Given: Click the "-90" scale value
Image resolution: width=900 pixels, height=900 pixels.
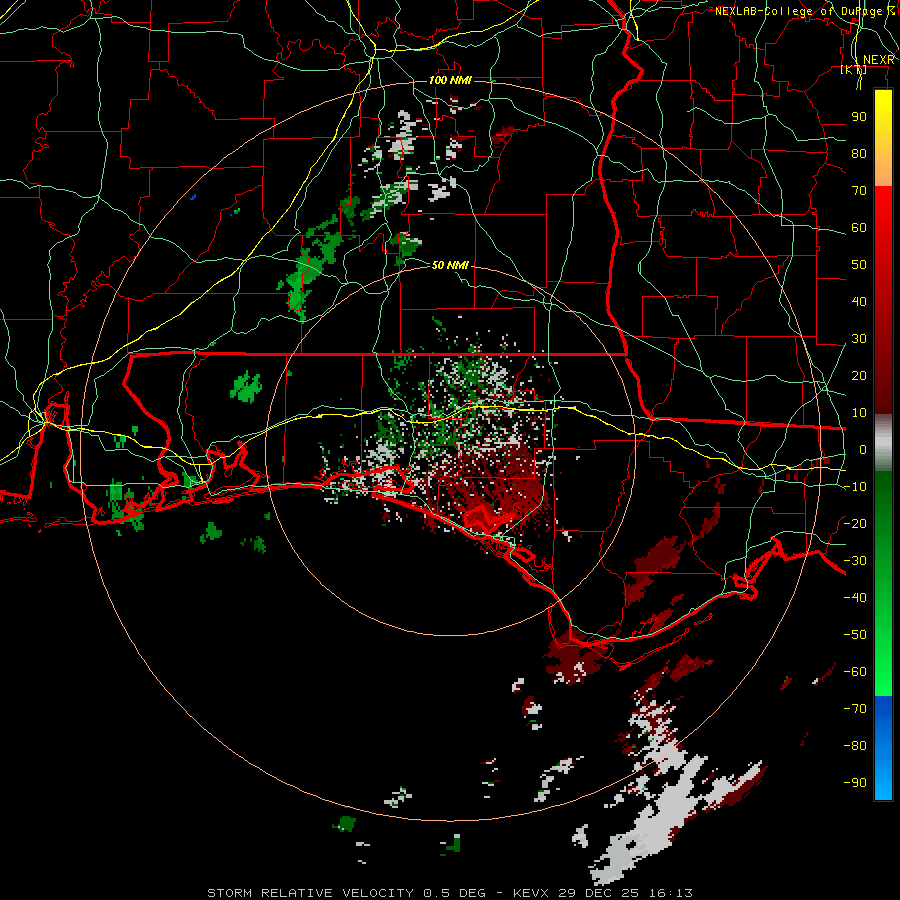Looking at the screenshot, I should (x=855, y=782).
